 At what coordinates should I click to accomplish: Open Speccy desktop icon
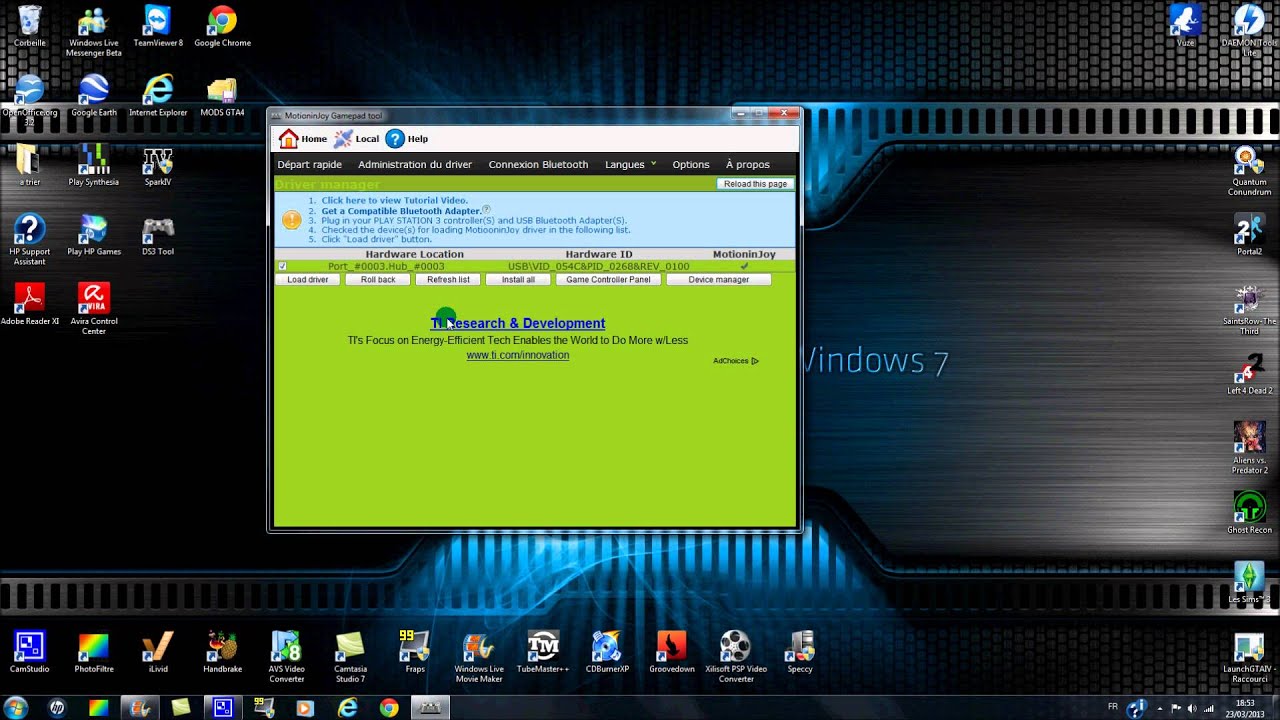pyautogui.click(x=799, y=652)
